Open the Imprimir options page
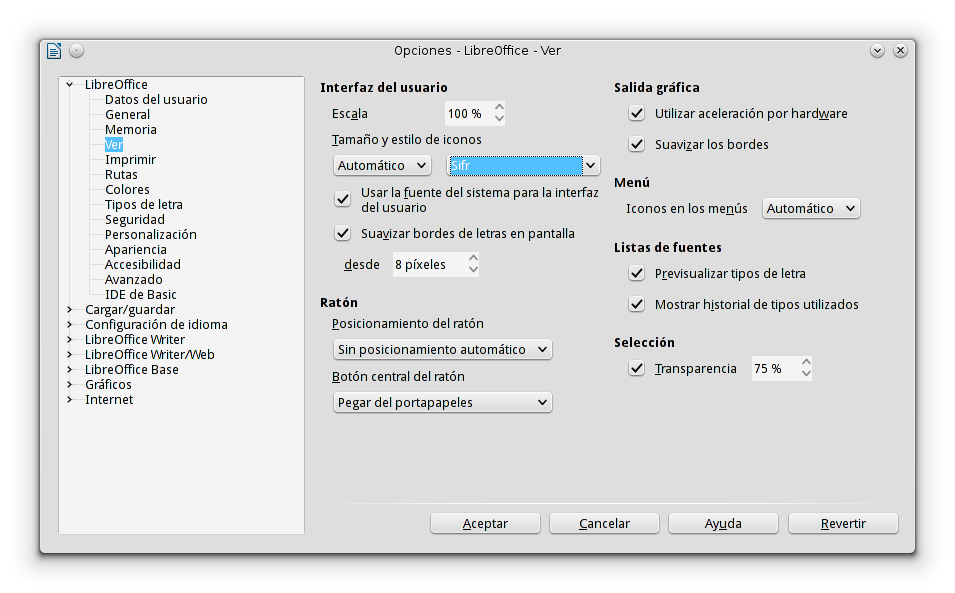Viewport: 955px width, 593px height. 130,160
